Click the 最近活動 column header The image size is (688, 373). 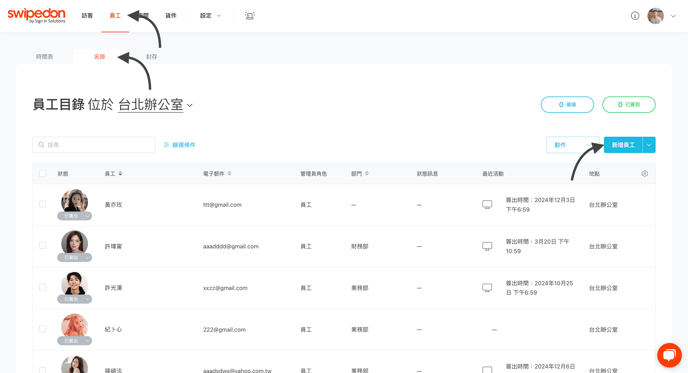click(493, 174)
